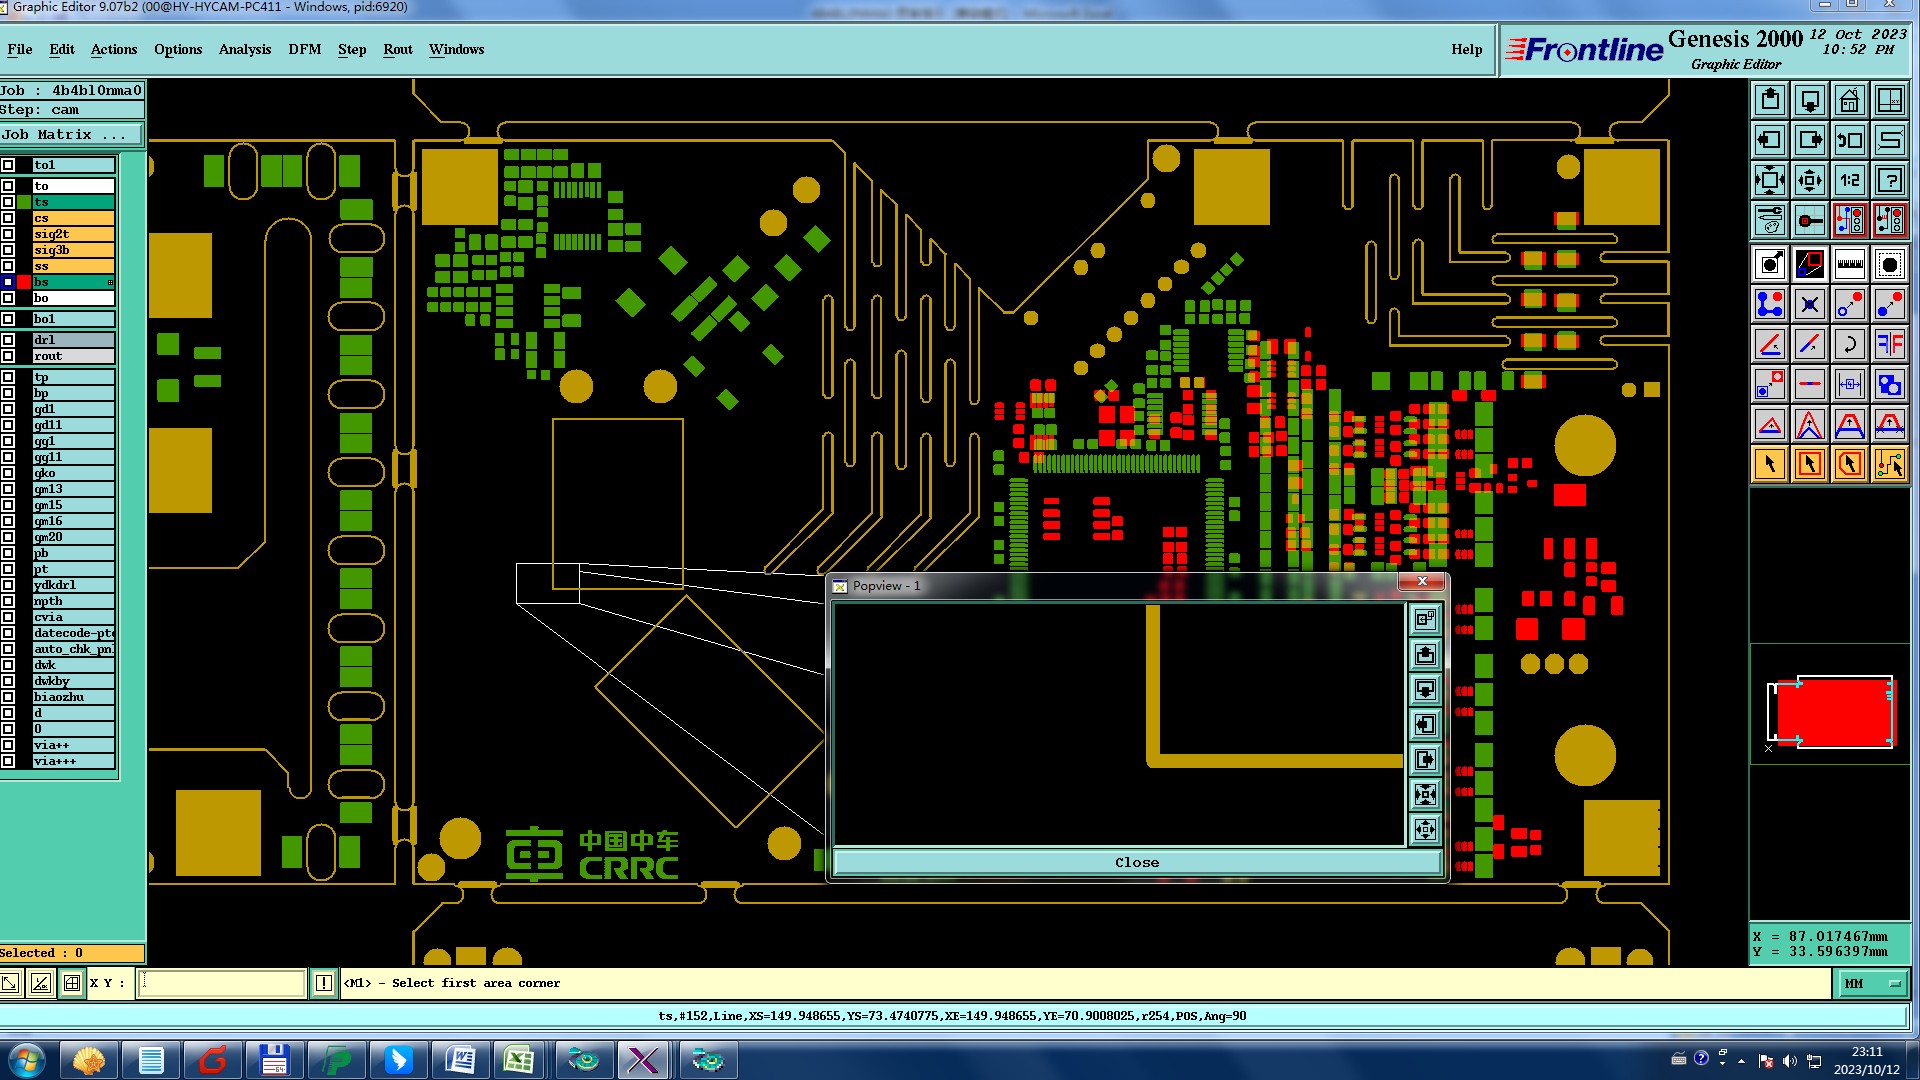Click the Help link in menu bar
This screenshot has width=1920, height=1080.
pos(1466,49)
